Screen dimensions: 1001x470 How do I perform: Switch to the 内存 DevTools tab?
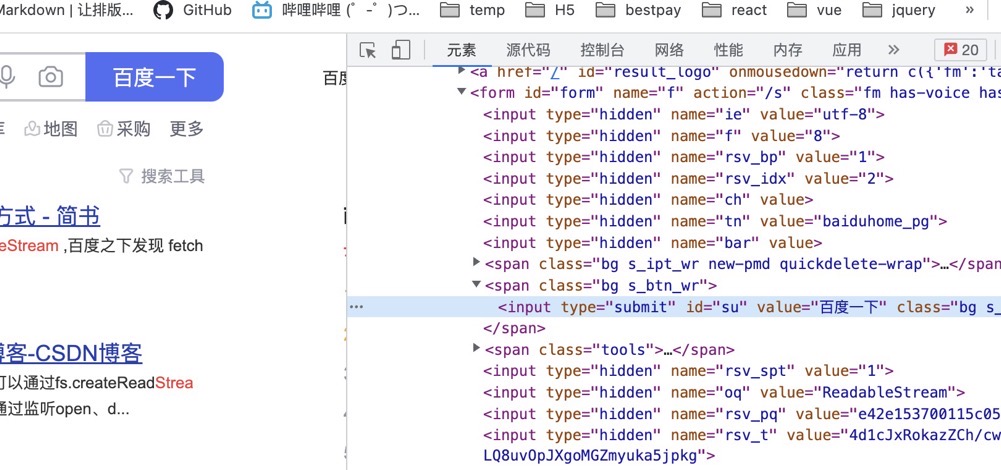[788, 50]
